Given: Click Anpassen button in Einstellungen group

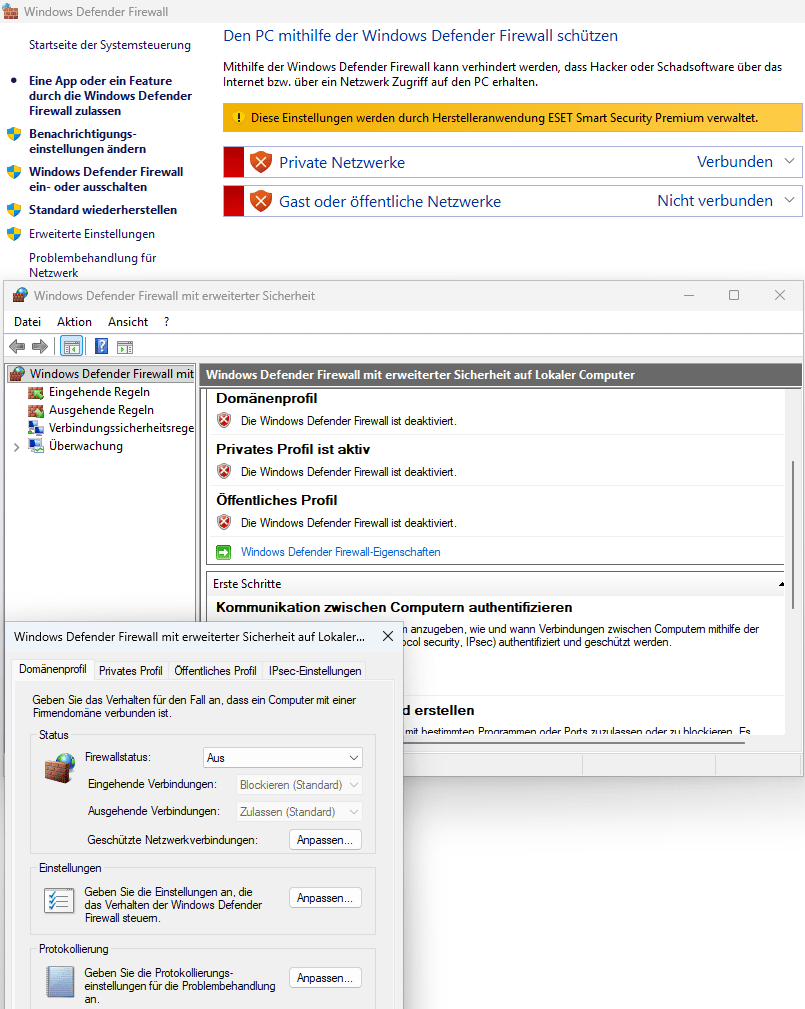Looking at the screenshot, I should (325, 898).
